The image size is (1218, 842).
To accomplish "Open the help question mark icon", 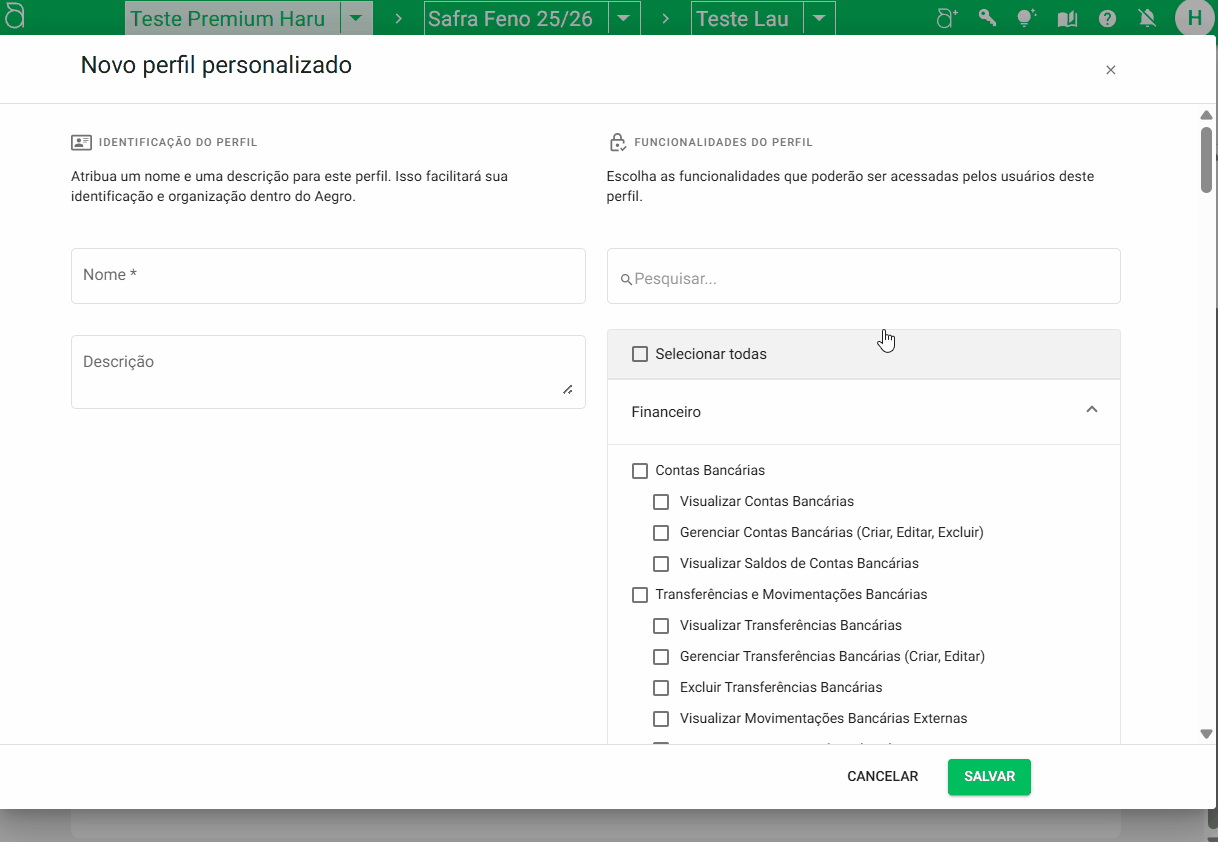I will point(1107,18).
